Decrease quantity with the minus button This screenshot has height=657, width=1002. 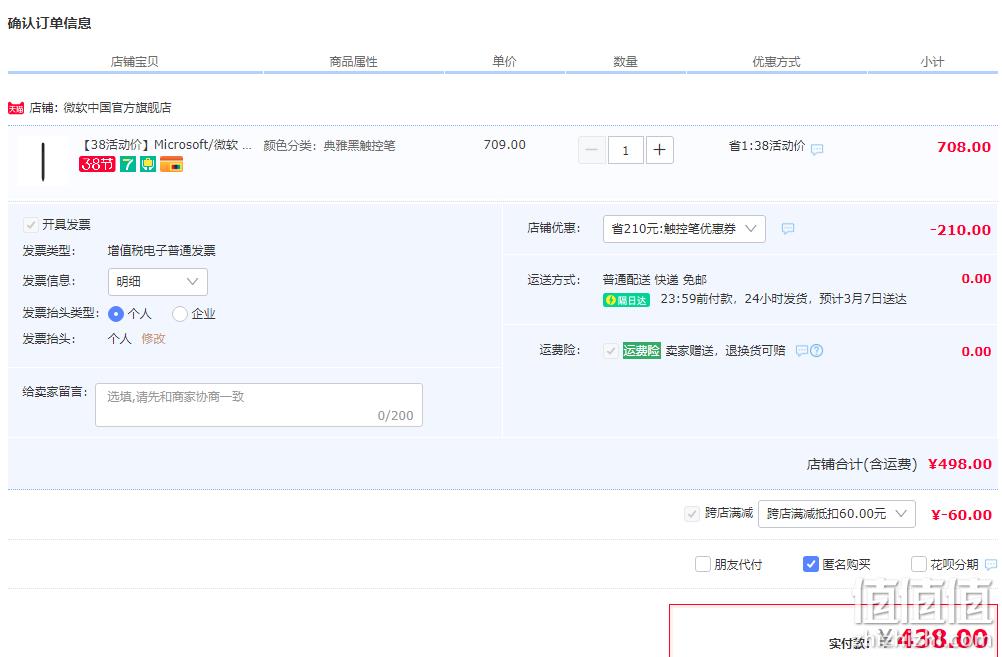tap(592, 150)
